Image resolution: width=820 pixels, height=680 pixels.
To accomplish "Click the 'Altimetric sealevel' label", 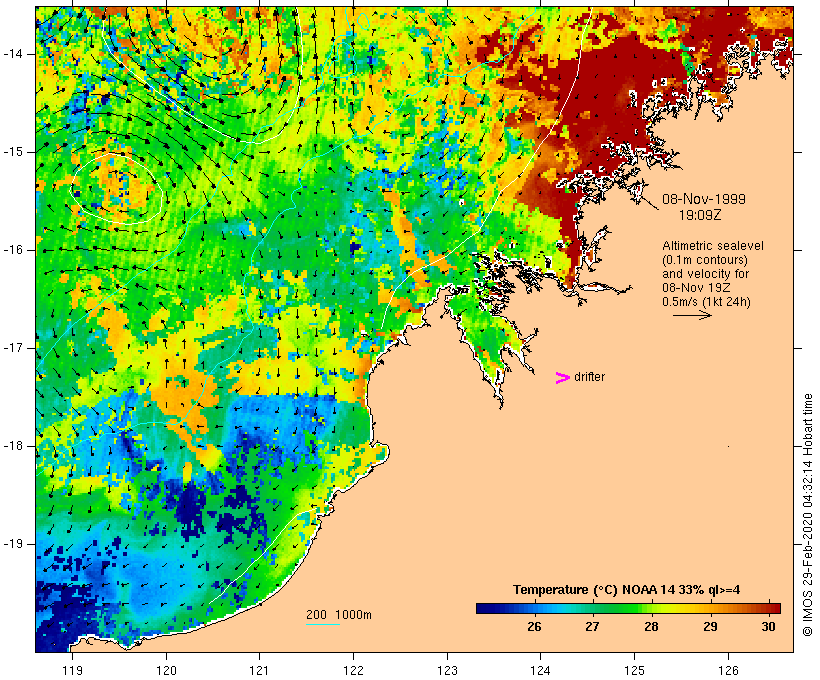I will click(713, 246).
